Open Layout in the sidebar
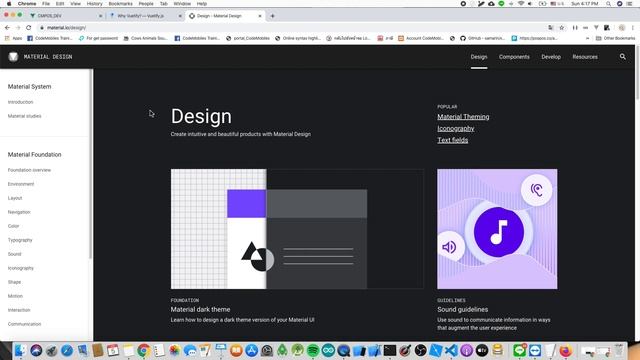This screenshot has width=640, height=360. 15,198
